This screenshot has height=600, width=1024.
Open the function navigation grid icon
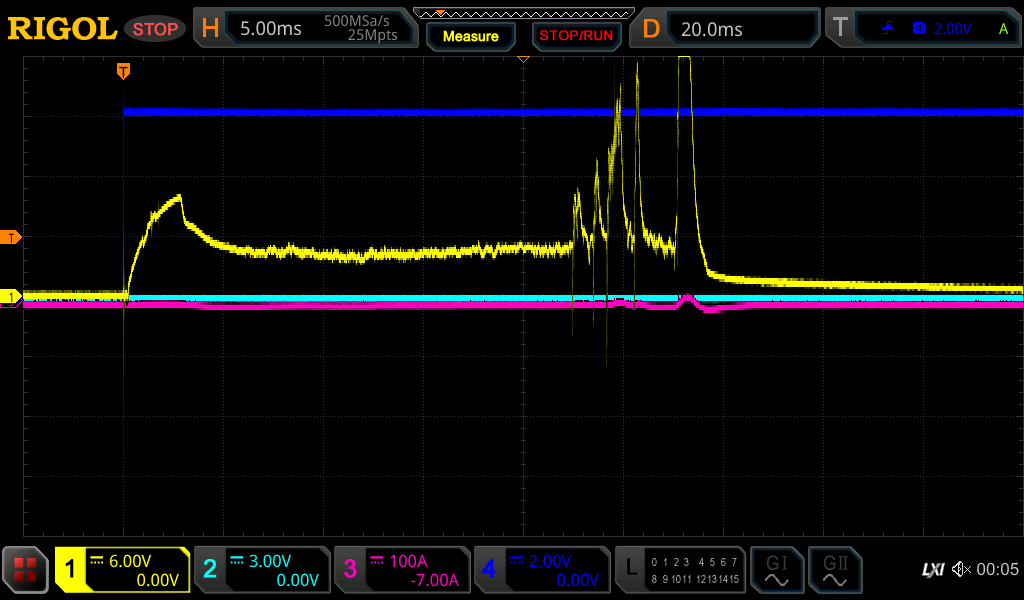click(26, 570)
